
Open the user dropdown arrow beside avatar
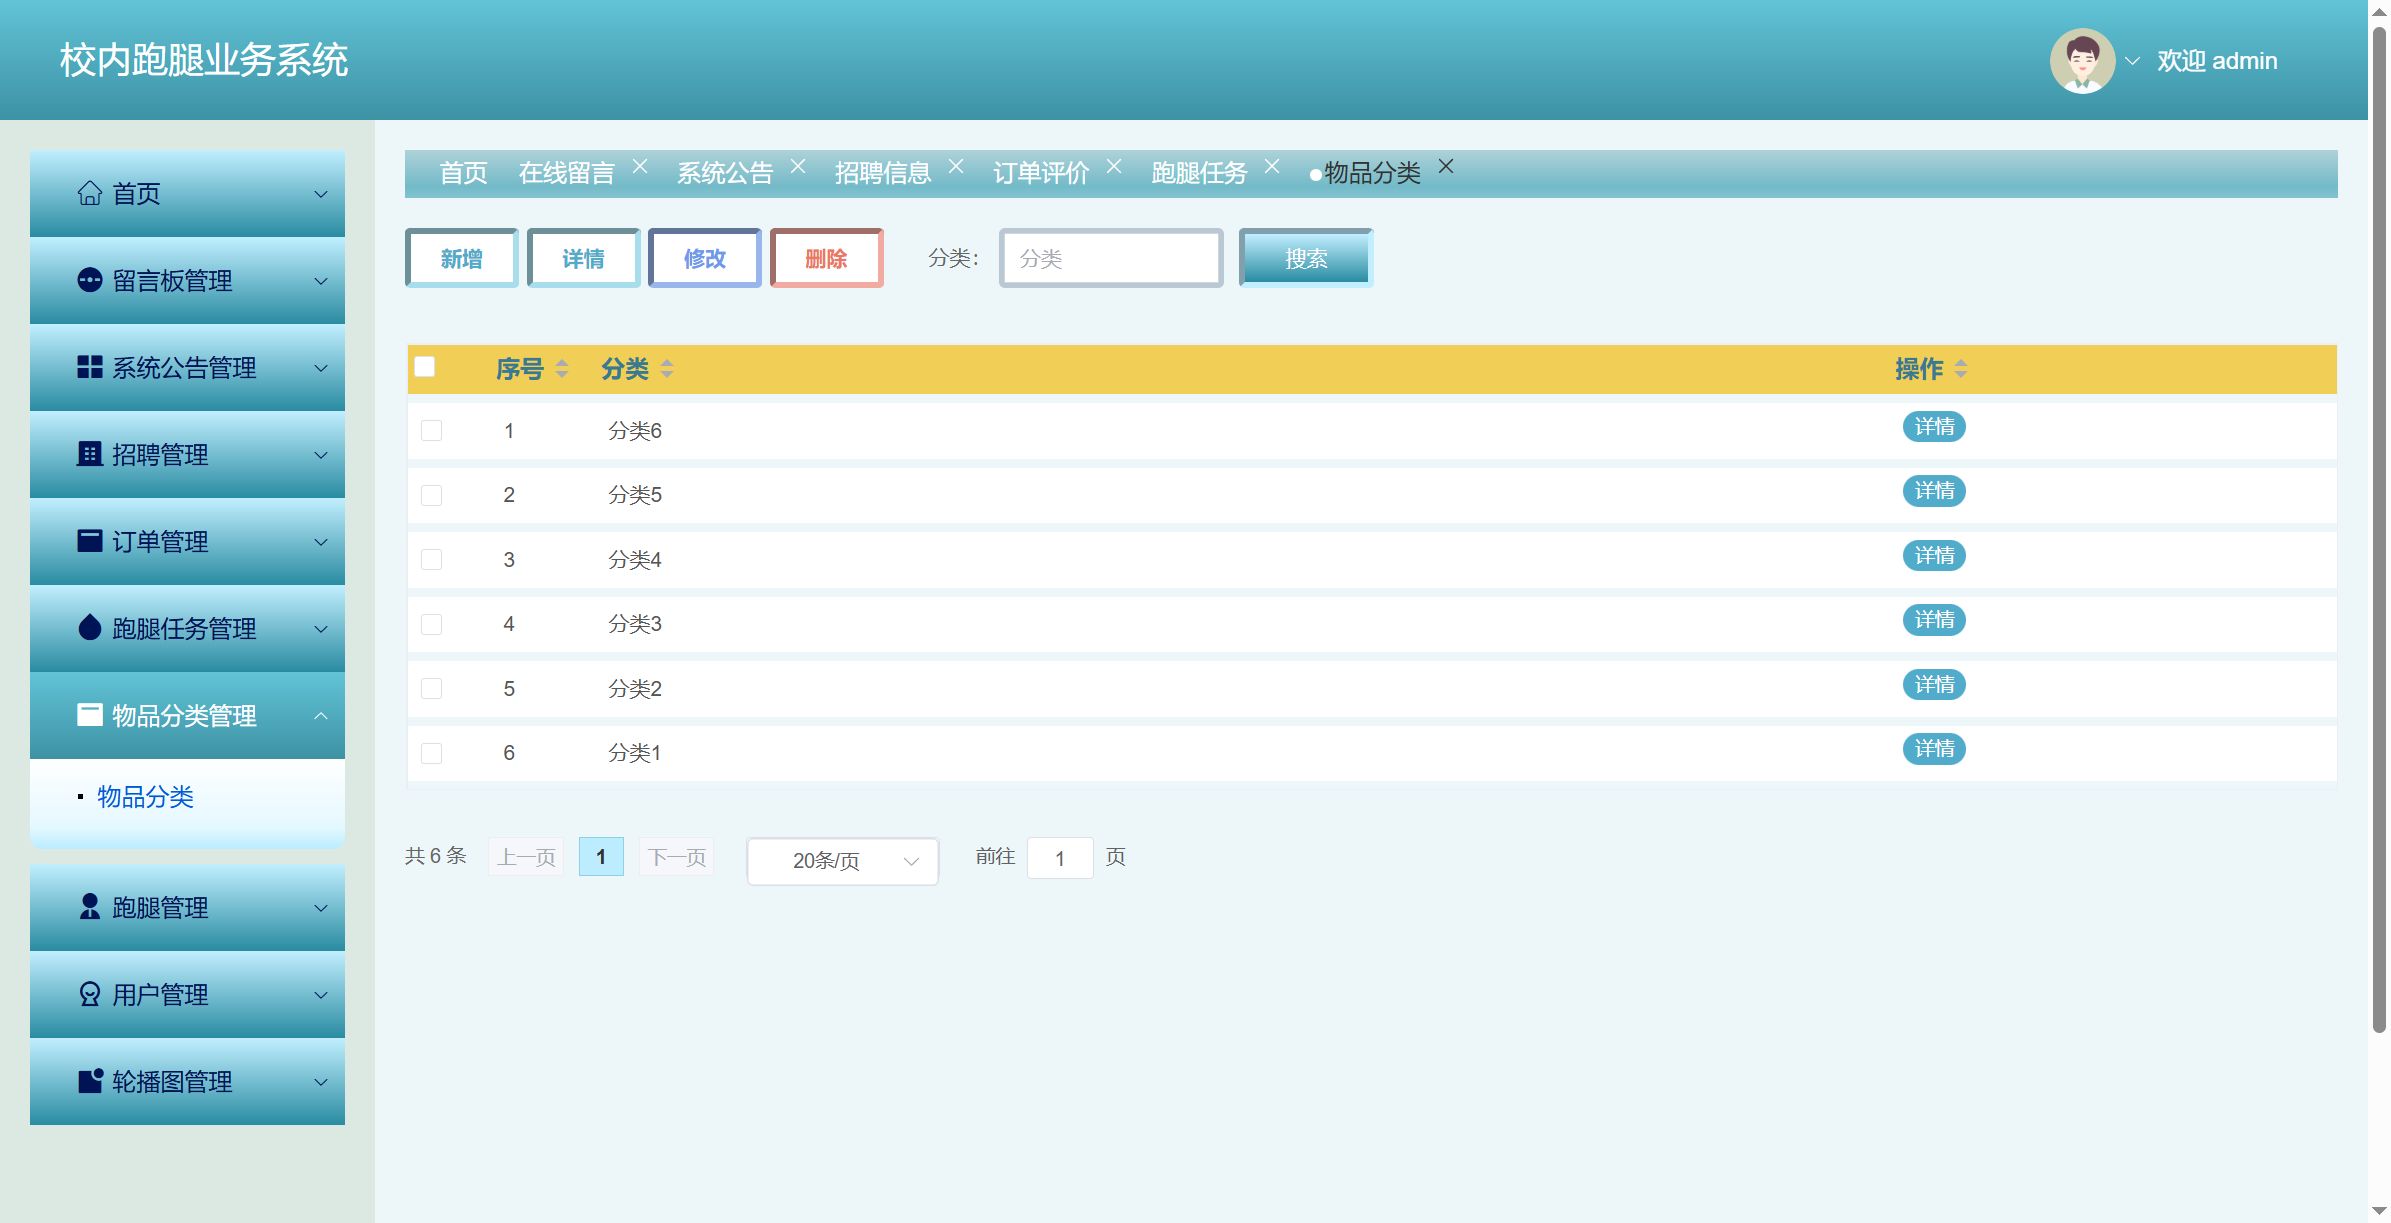(x=2132, y=61)
